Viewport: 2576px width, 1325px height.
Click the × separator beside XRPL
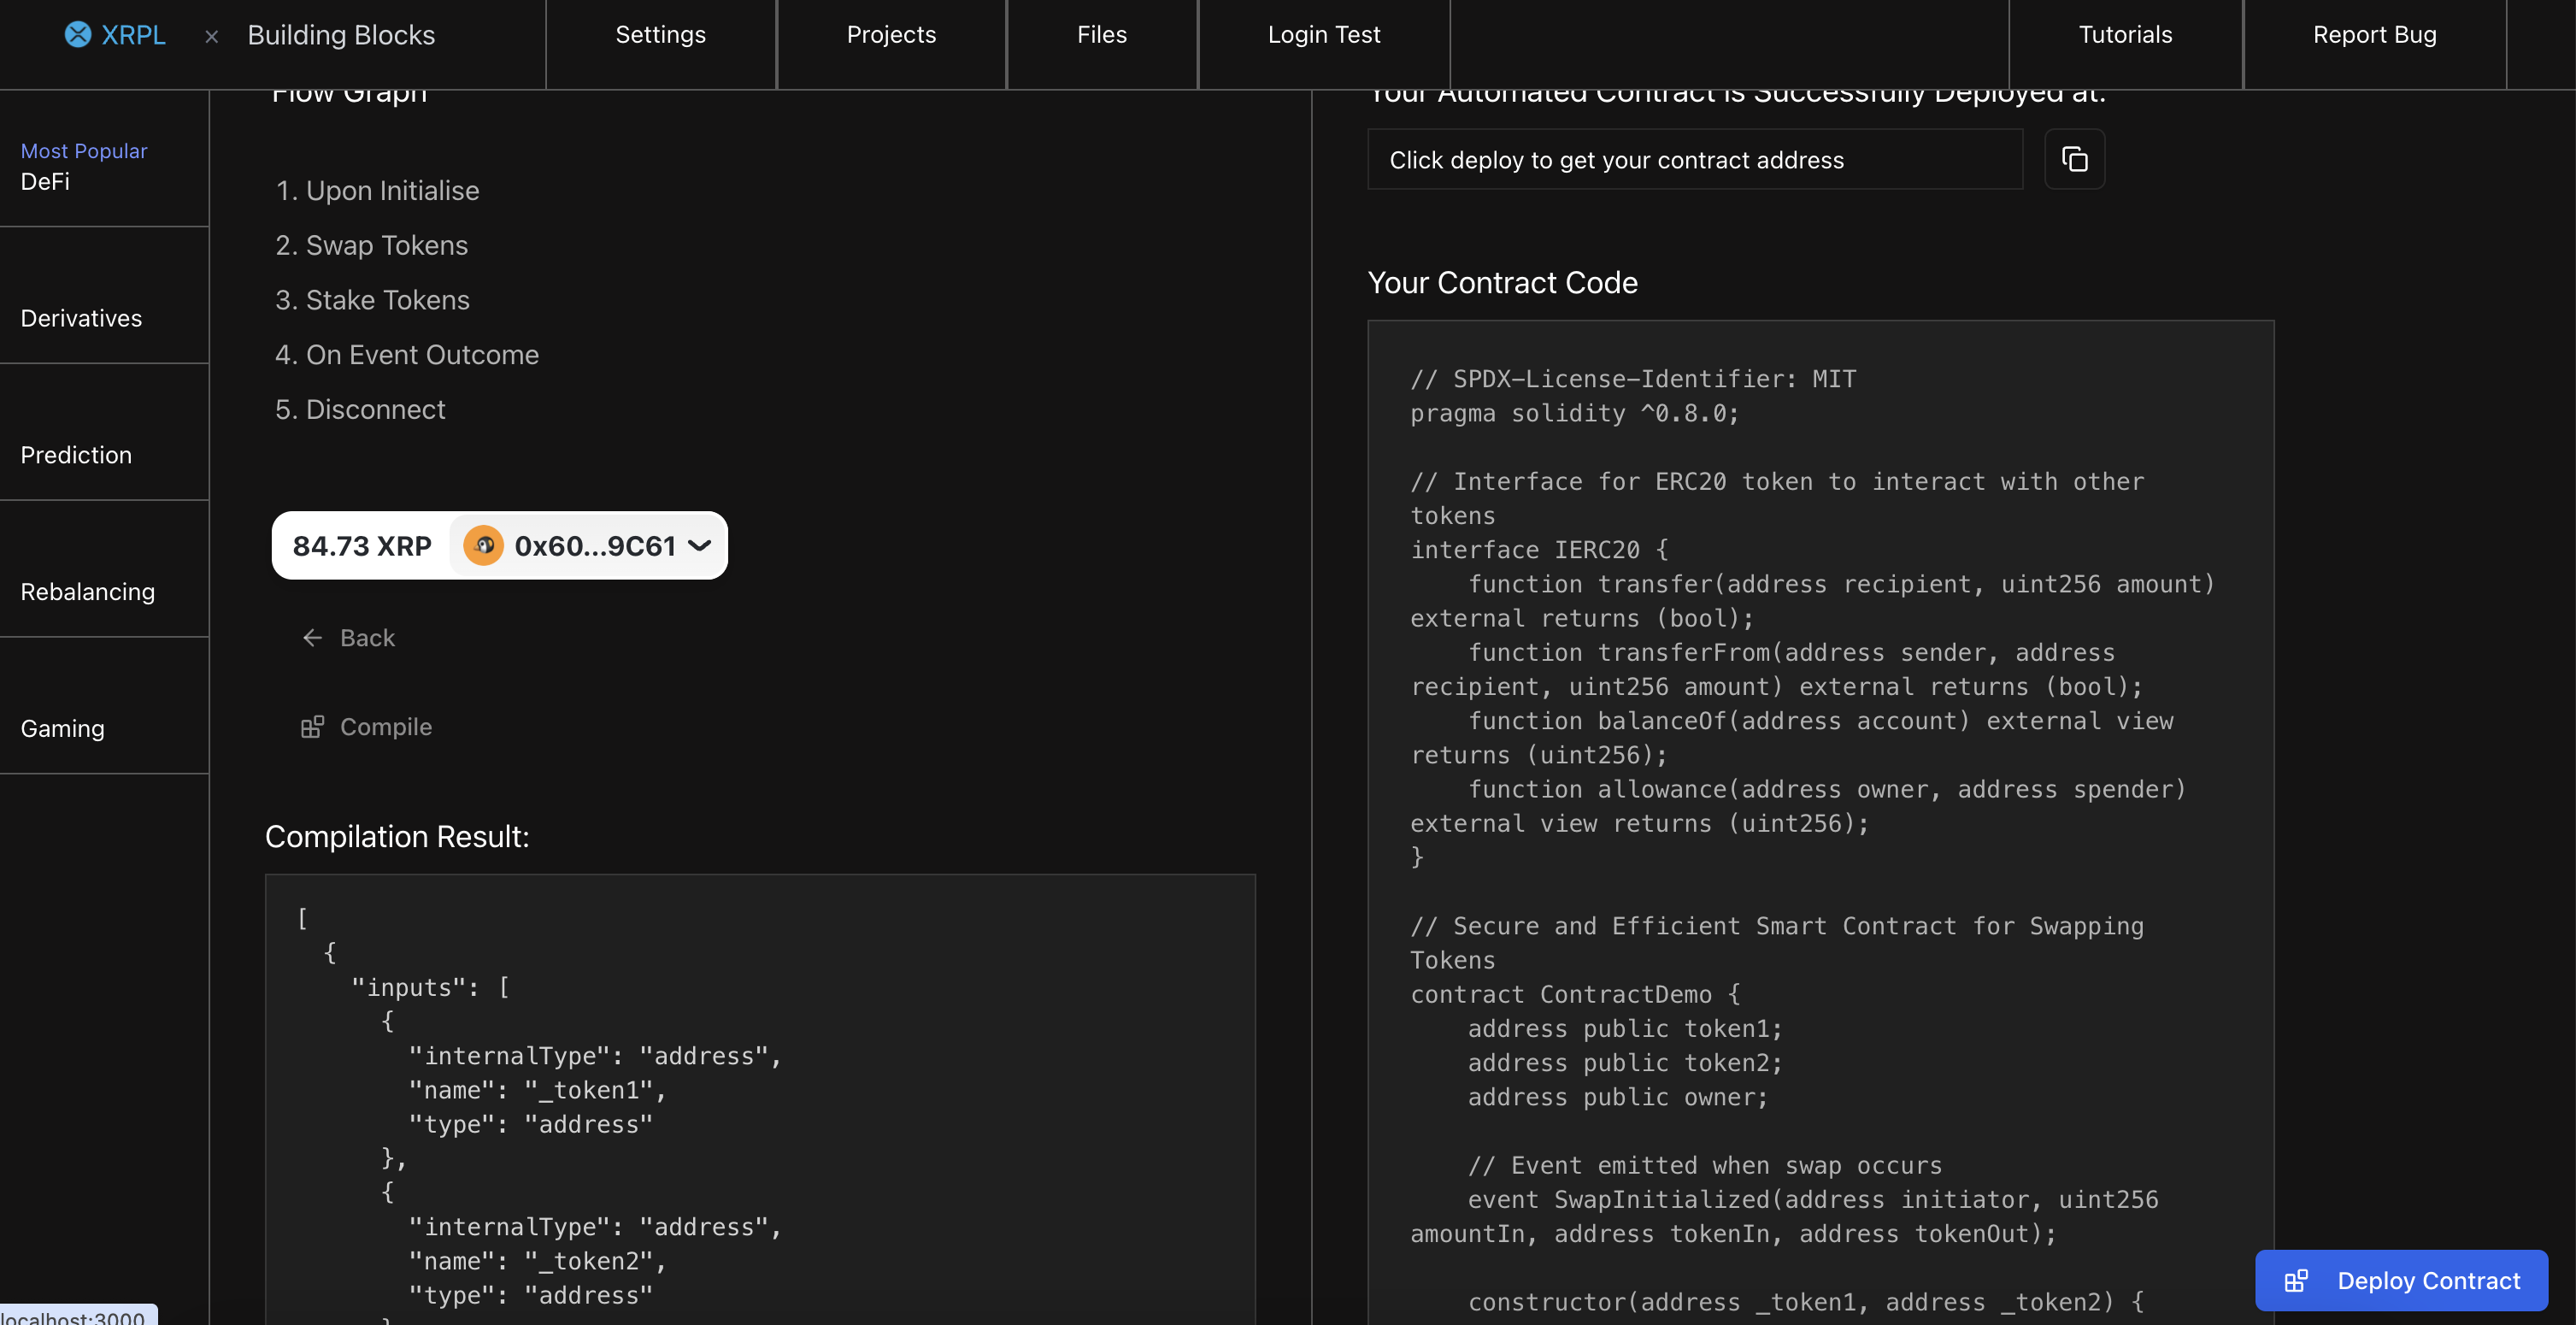coord(211,36)
